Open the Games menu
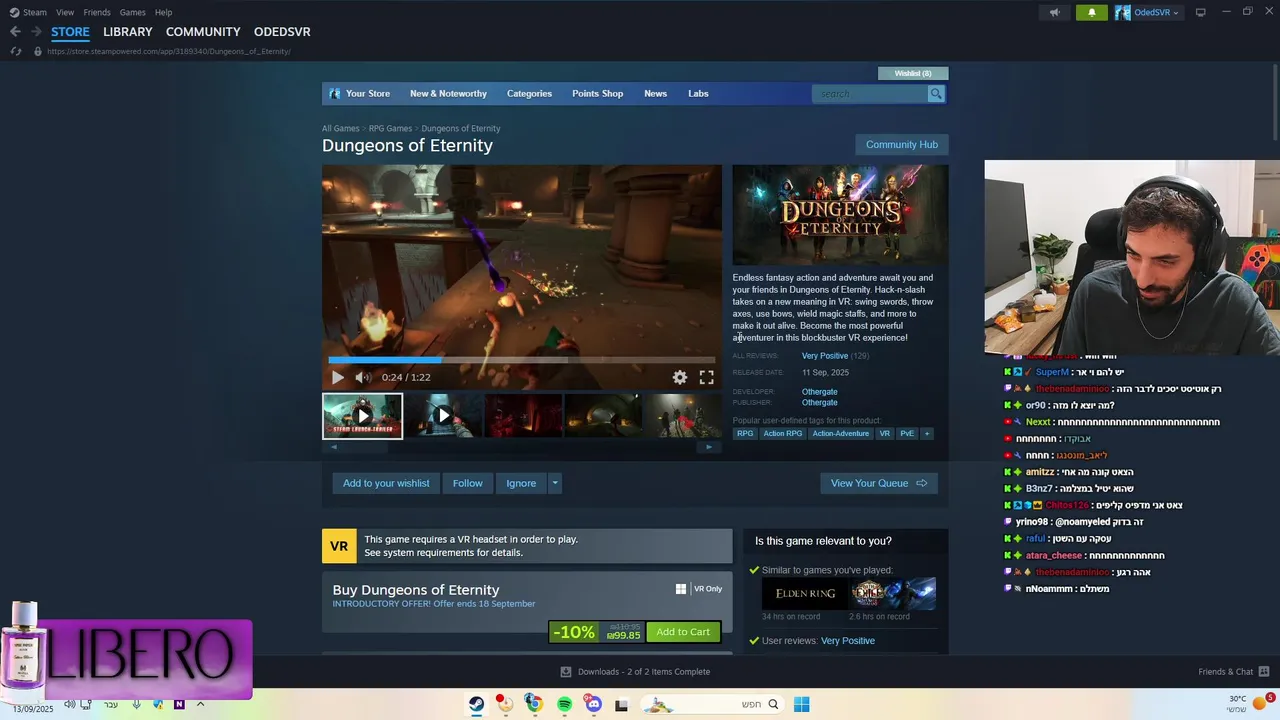Image resolution: width=1280 pixels, height=720 pixels. [132, 12]
